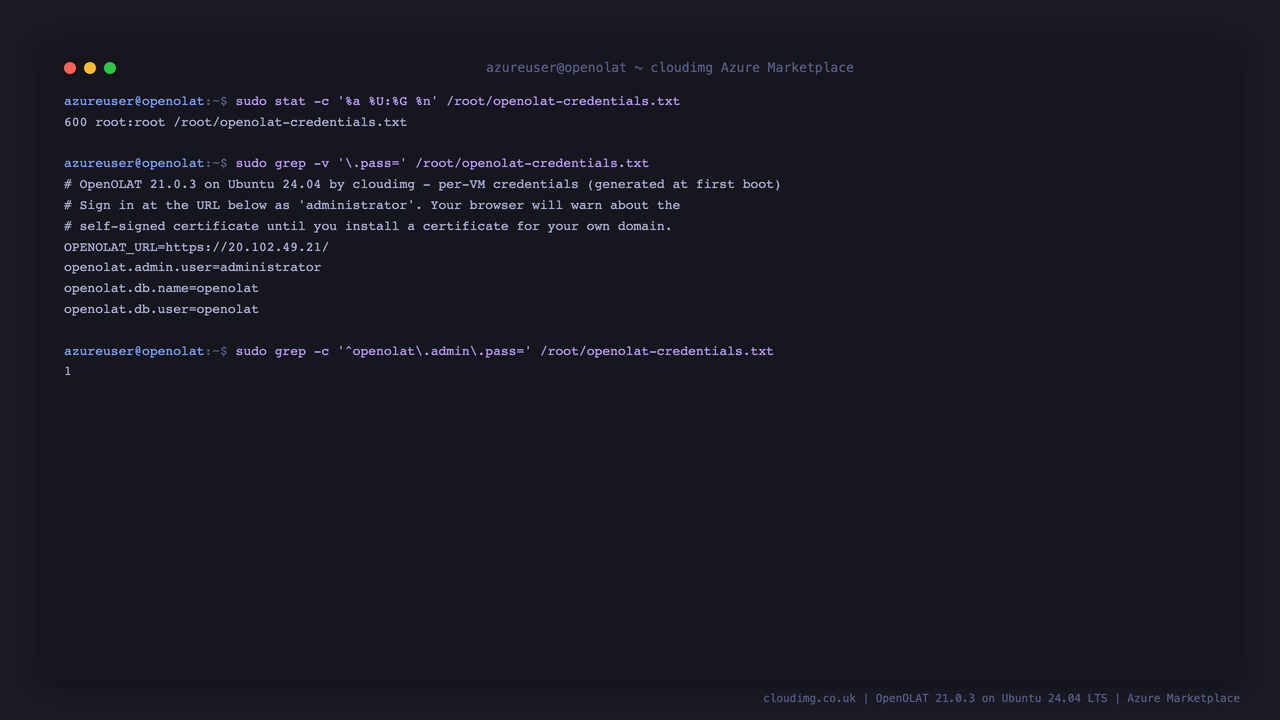Click the red close window dot
The image size is (1280, 720).
(x=70, y=68)
